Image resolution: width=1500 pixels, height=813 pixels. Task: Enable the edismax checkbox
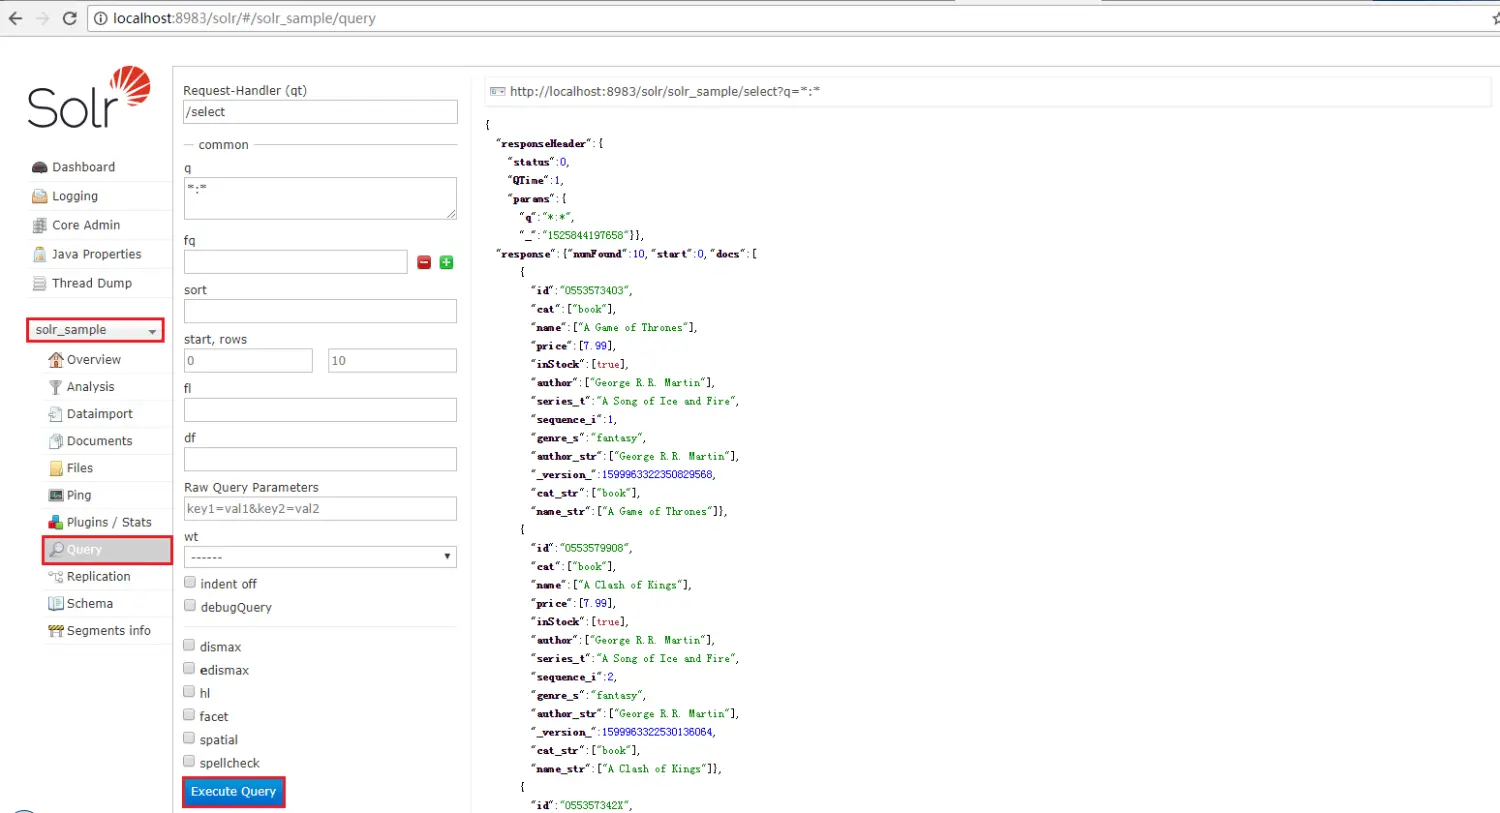coord(189,668)
